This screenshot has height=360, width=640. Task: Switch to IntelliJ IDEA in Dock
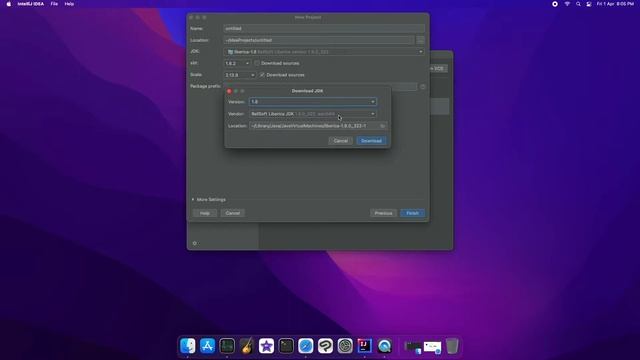coord(364,346)
